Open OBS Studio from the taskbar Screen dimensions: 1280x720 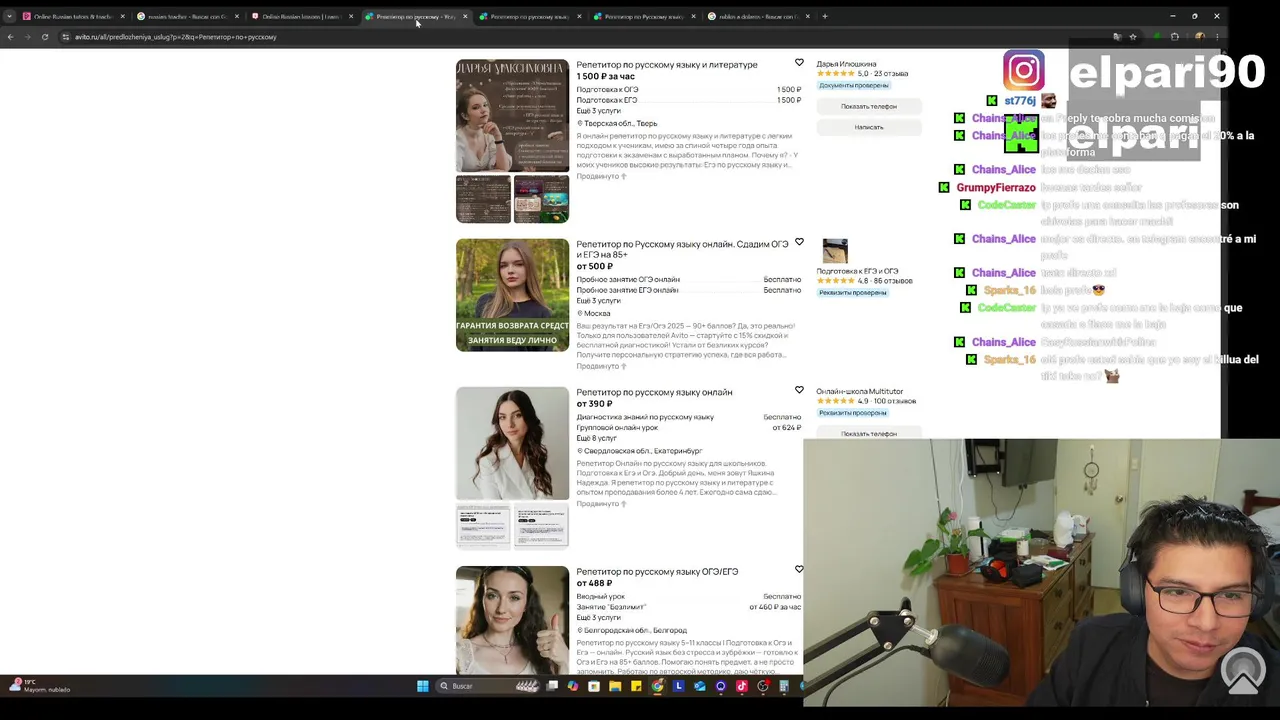click(763, 686)
